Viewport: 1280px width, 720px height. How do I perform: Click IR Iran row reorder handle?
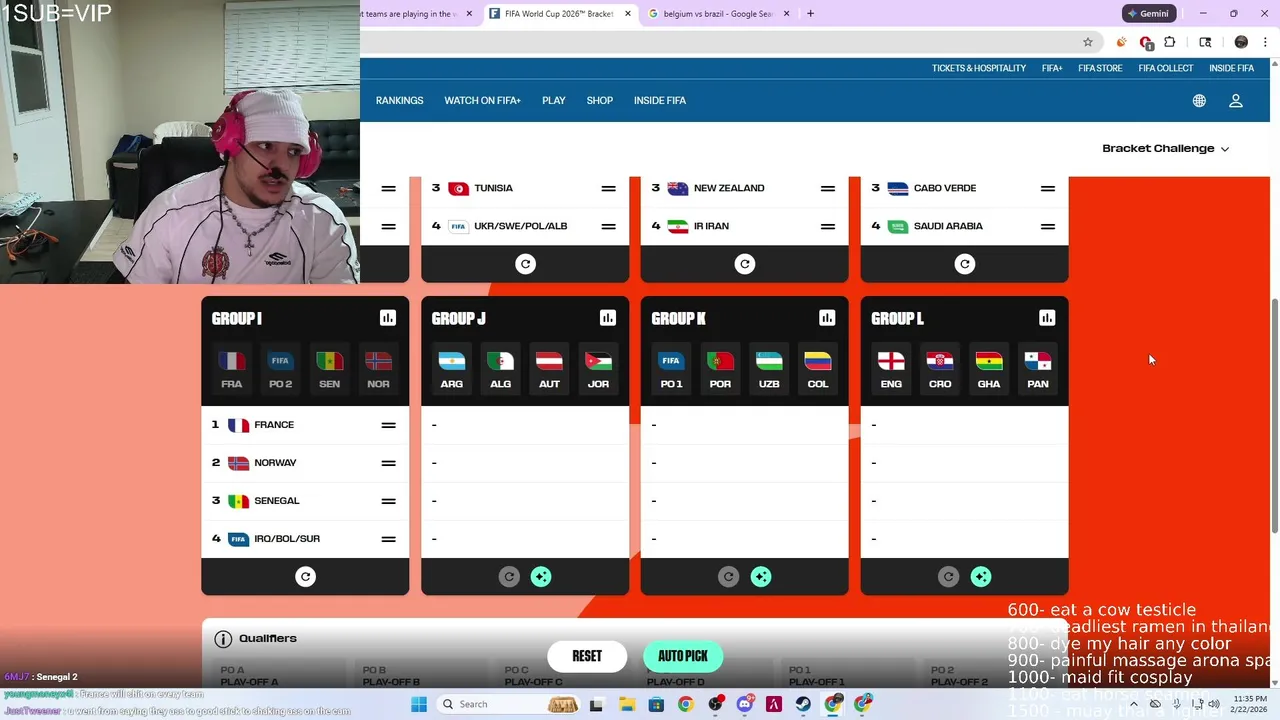pos(828,226)
